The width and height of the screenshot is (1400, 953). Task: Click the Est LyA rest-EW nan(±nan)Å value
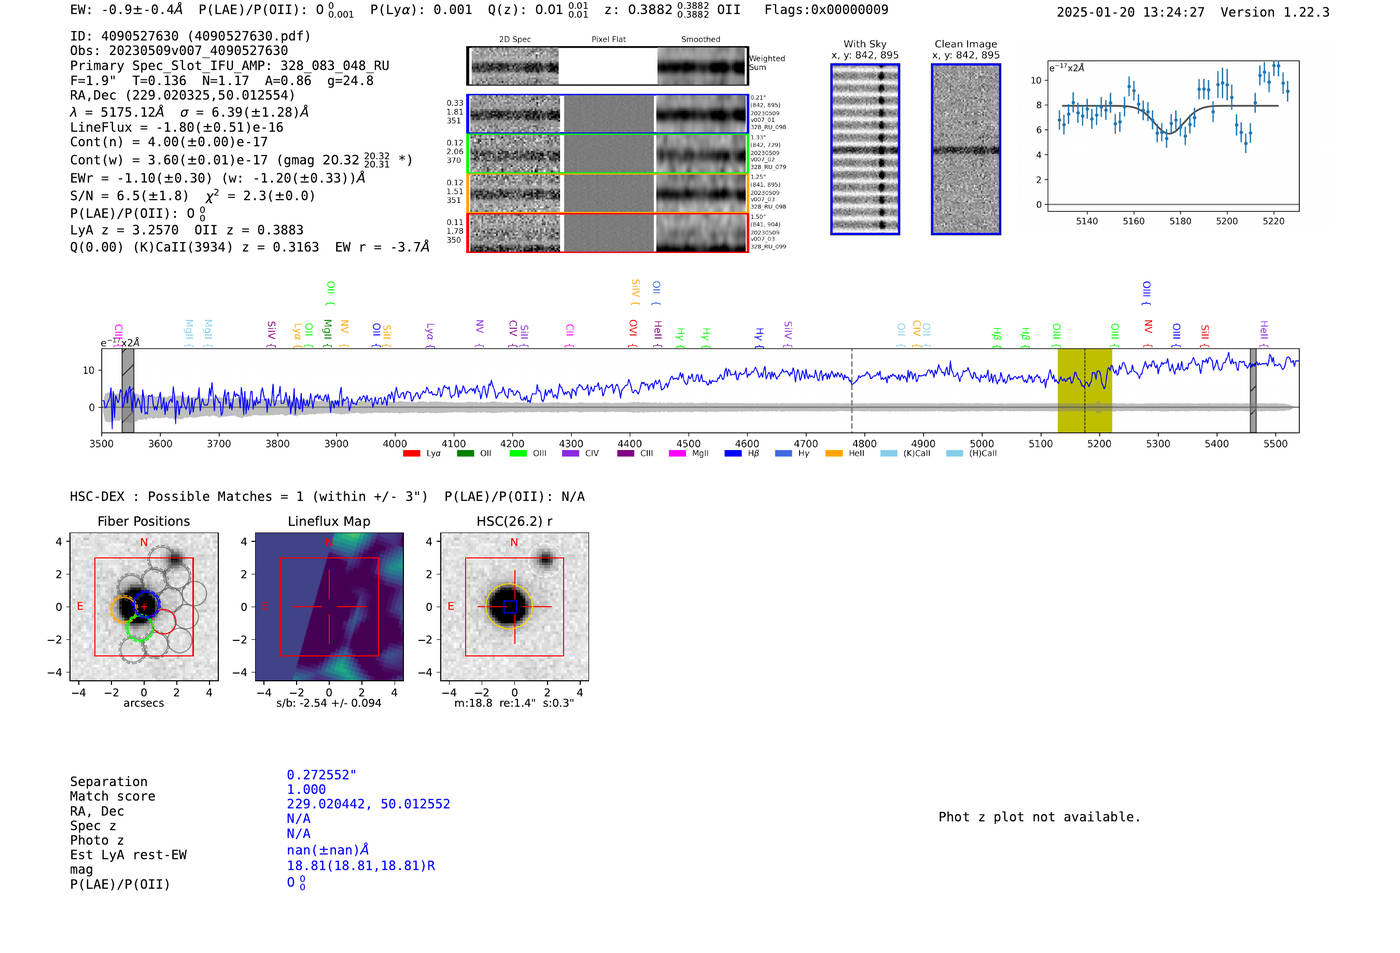328,850
